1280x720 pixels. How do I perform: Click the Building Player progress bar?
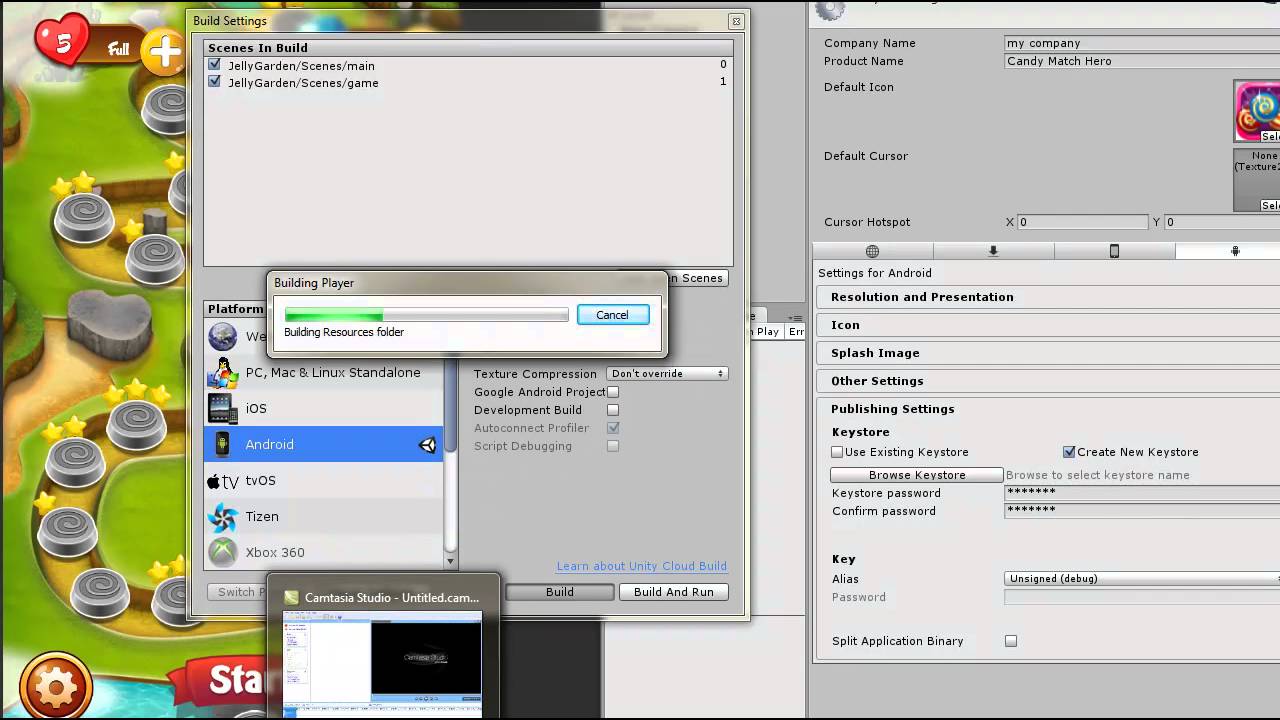click(427, 315)
